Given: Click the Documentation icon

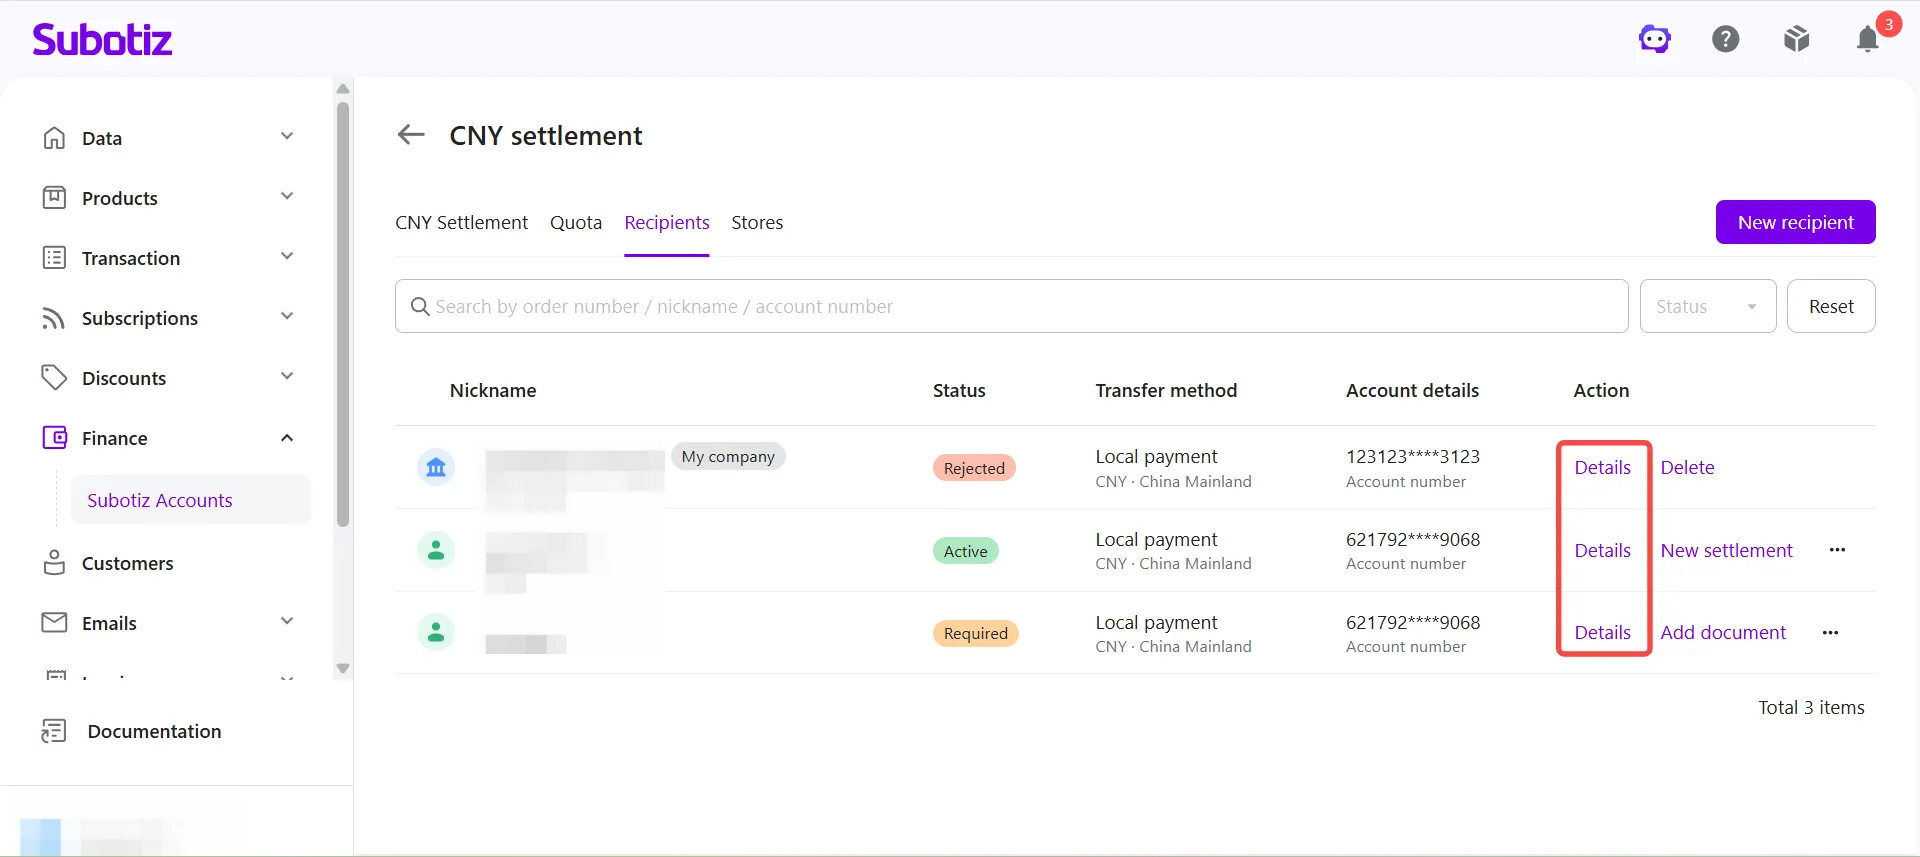Looking at the screenshot, I should pyautogui.click(x=54, y=731).
